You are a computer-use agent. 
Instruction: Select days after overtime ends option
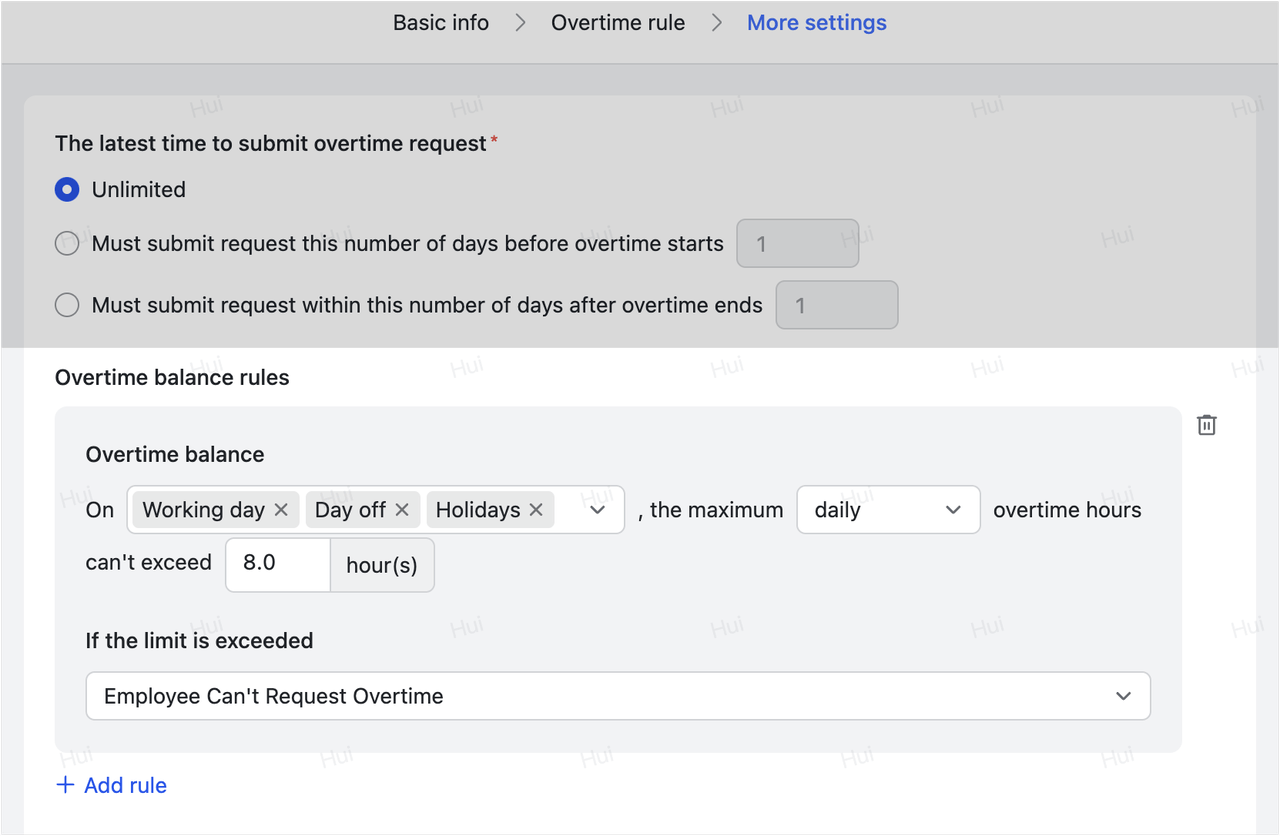pos(67,305)
